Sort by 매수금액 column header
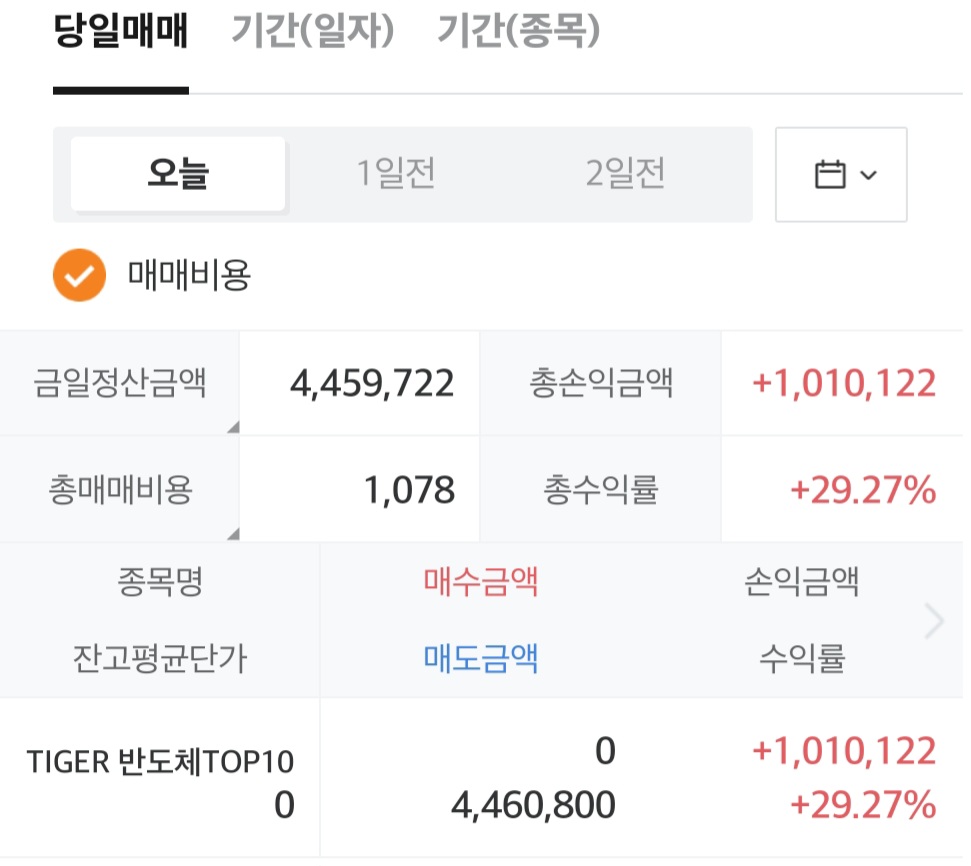The width and height of the screenshot is (971, 866). (x=481, y=582)
